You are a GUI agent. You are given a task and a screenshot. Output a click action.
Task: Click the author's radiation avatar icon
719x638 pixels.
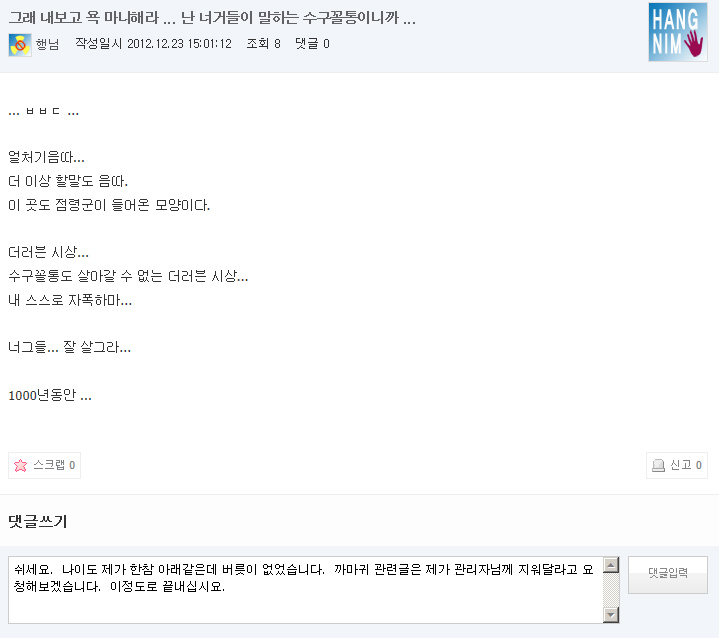point(20,45)
